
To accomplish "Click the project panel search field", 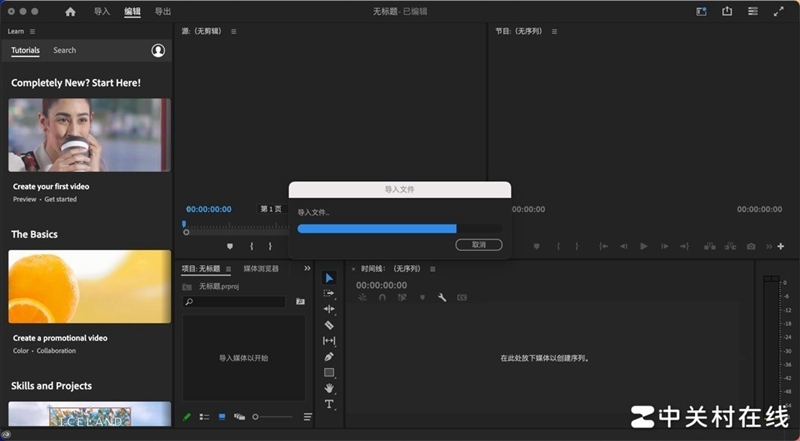I will point(235,301).
